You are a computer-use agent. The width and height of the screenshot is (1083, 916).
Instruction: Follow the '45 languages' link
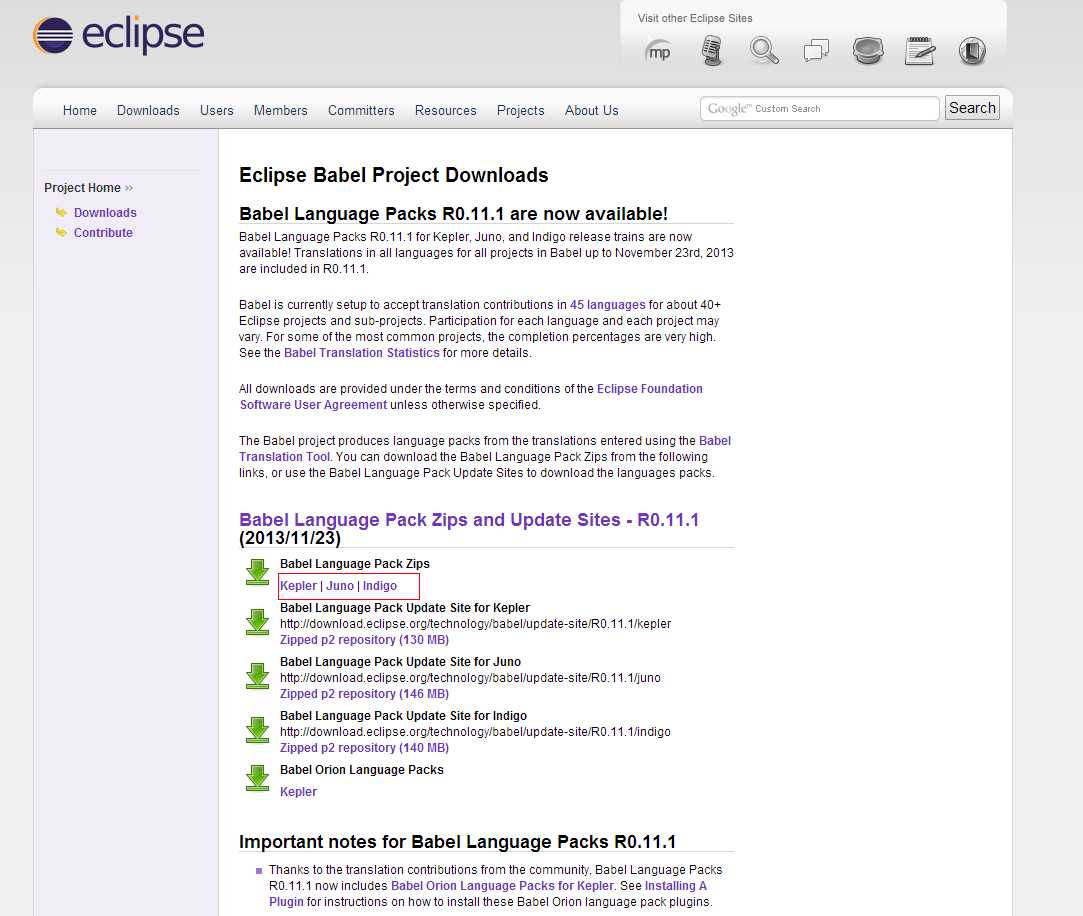(x=607, y=305)
